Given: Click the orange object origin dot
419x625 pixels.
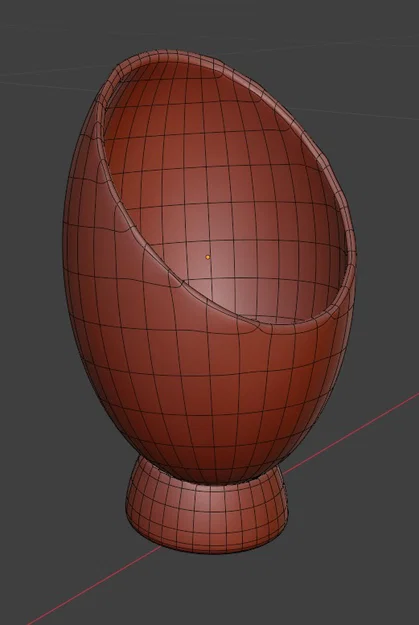Looking at the screenshot, I should [207, 257].
